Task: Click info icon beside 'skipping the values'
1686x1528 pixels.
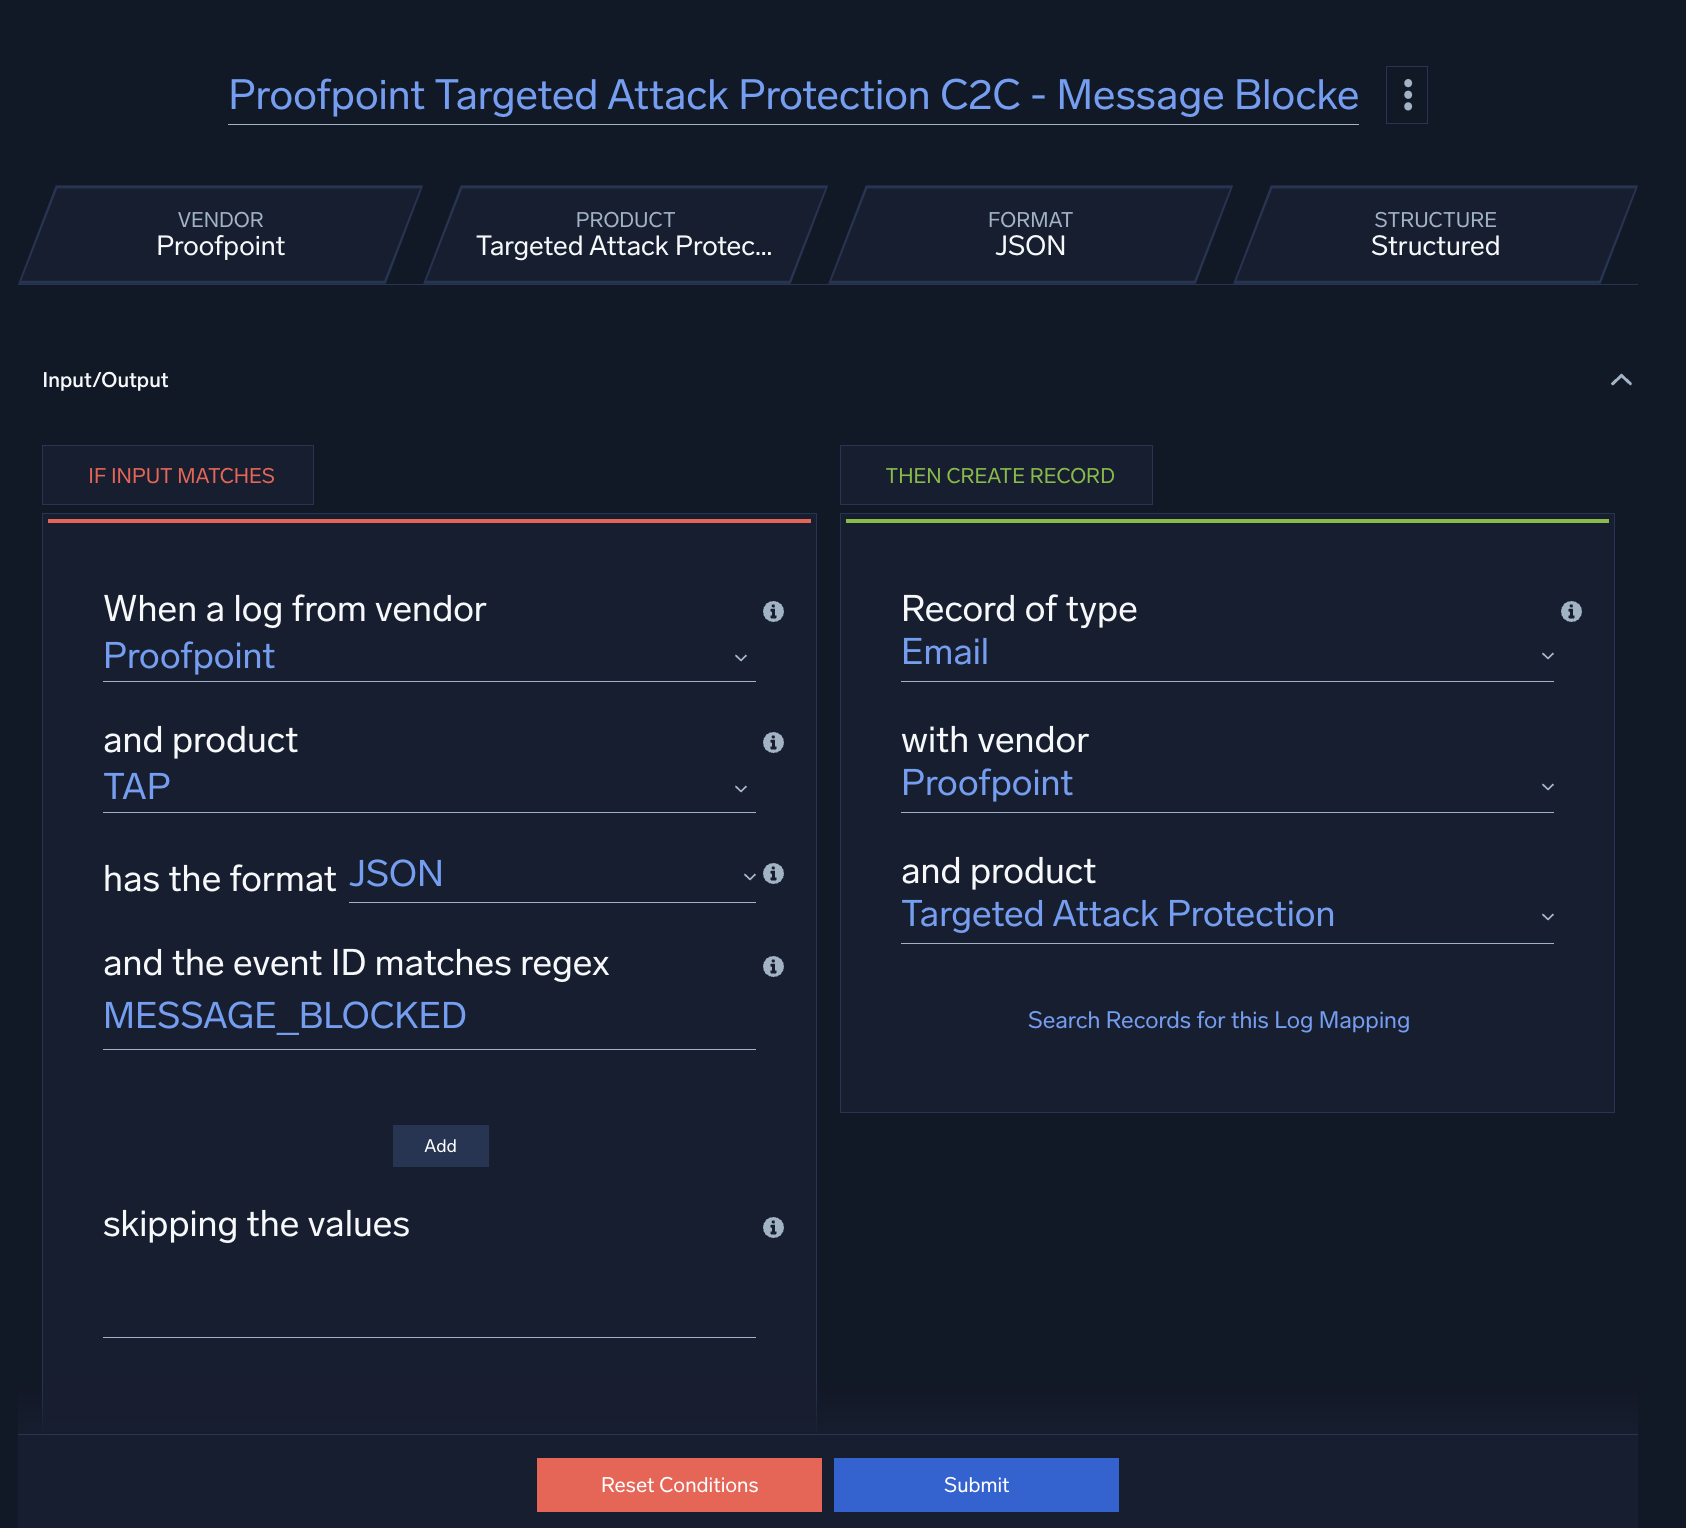Action: (x=773, y=1227)
